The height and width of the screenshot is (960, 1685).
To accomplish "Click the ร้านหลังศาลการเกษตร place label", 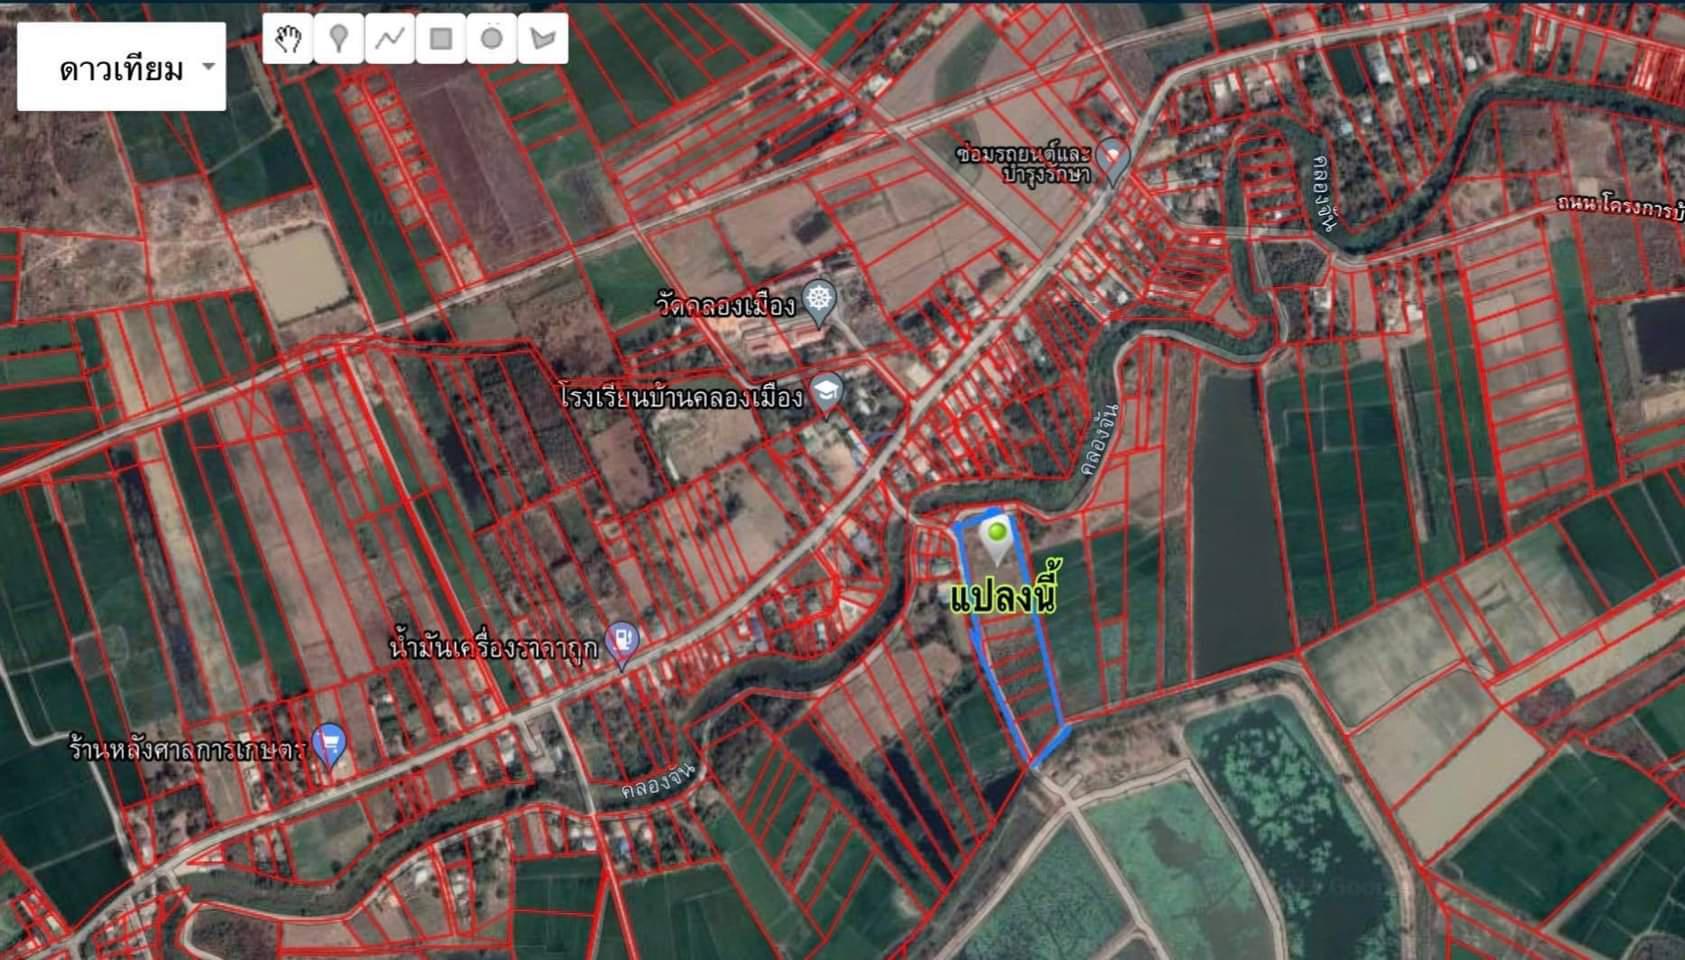I will tap(188, 748).
